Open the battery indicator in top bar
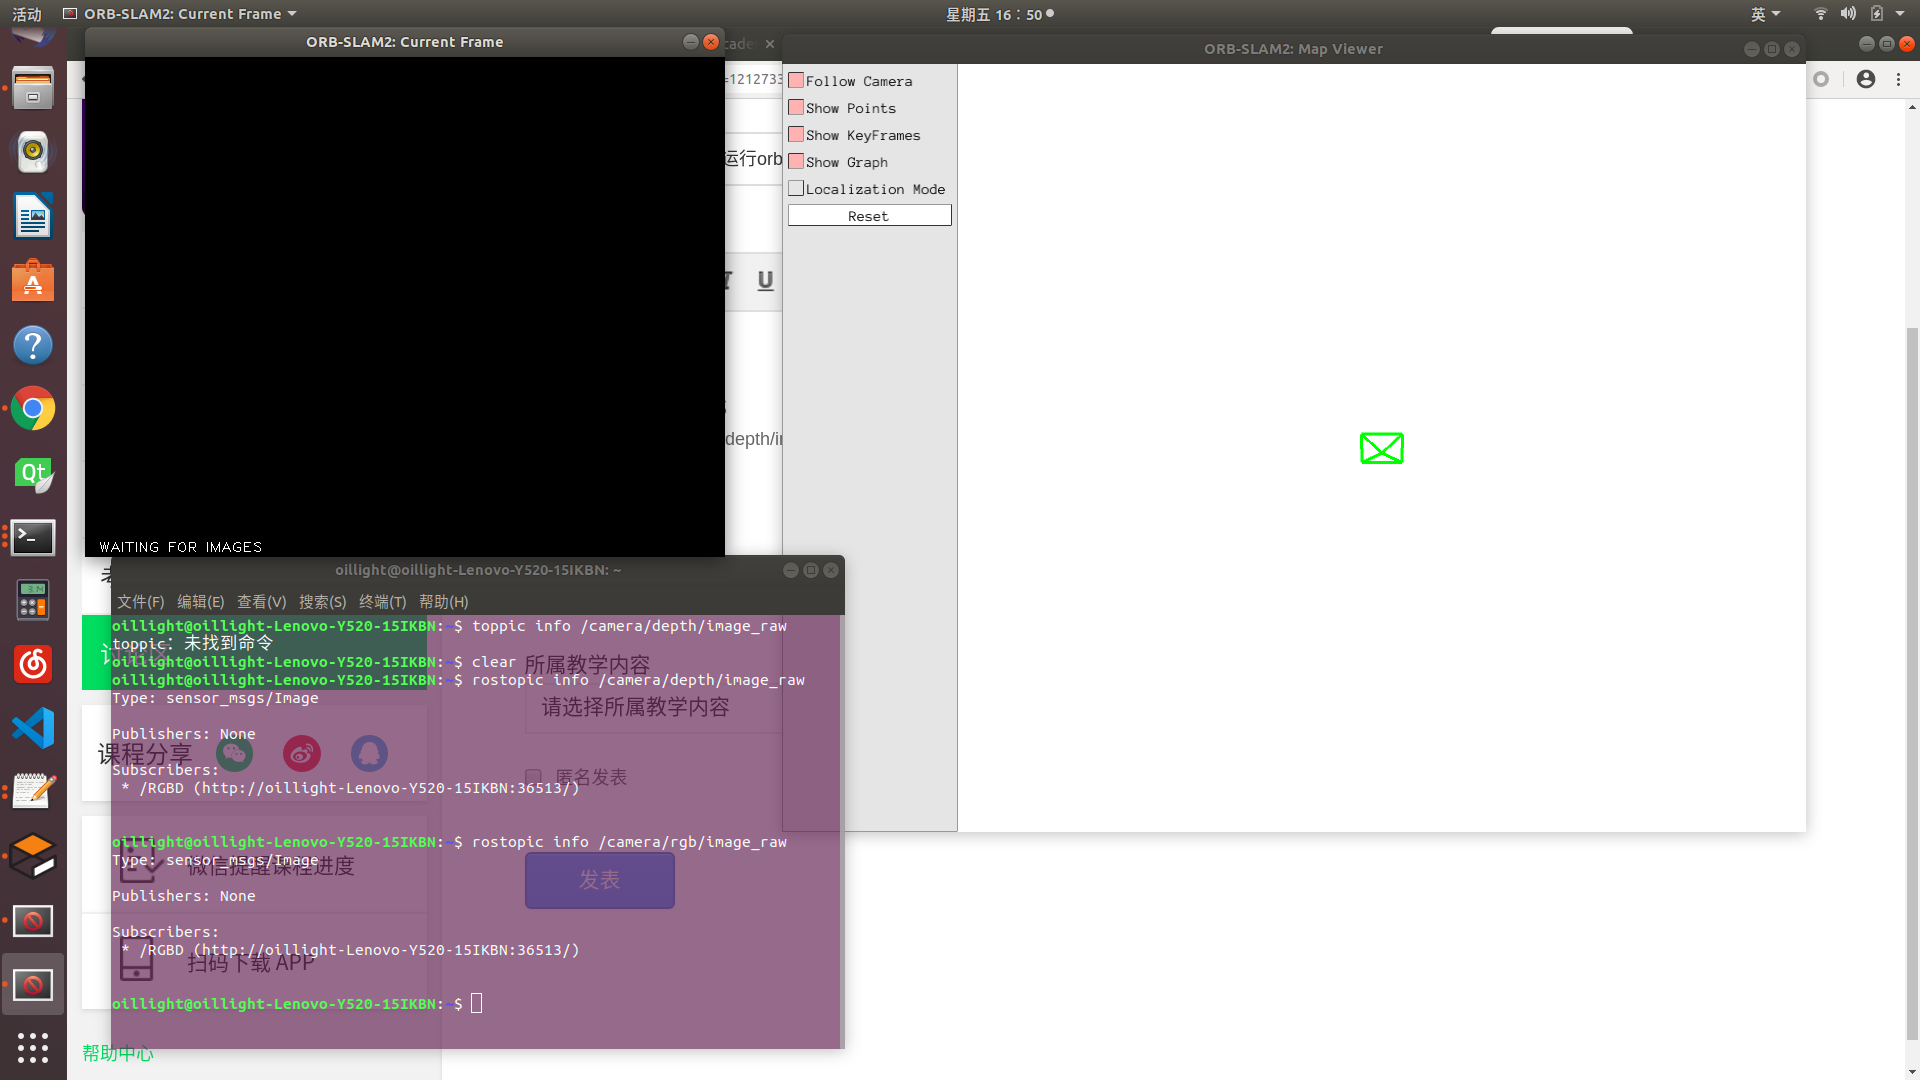 coord(1877,14)
